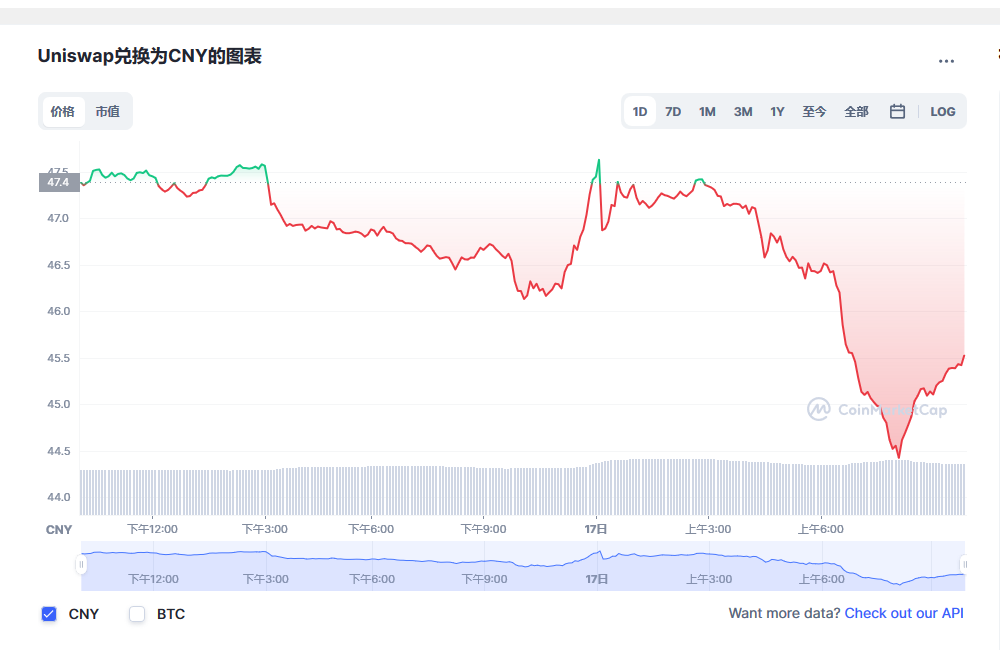Click the 45.0 y-axis value

coord(58,404)
